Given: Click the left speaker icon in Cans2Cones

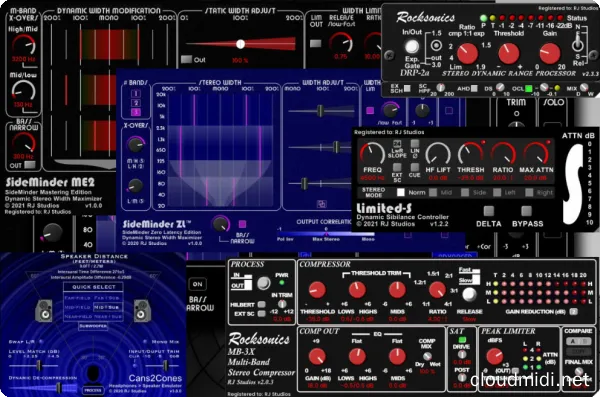Looking at the screenshot, I should click(44, 310).
